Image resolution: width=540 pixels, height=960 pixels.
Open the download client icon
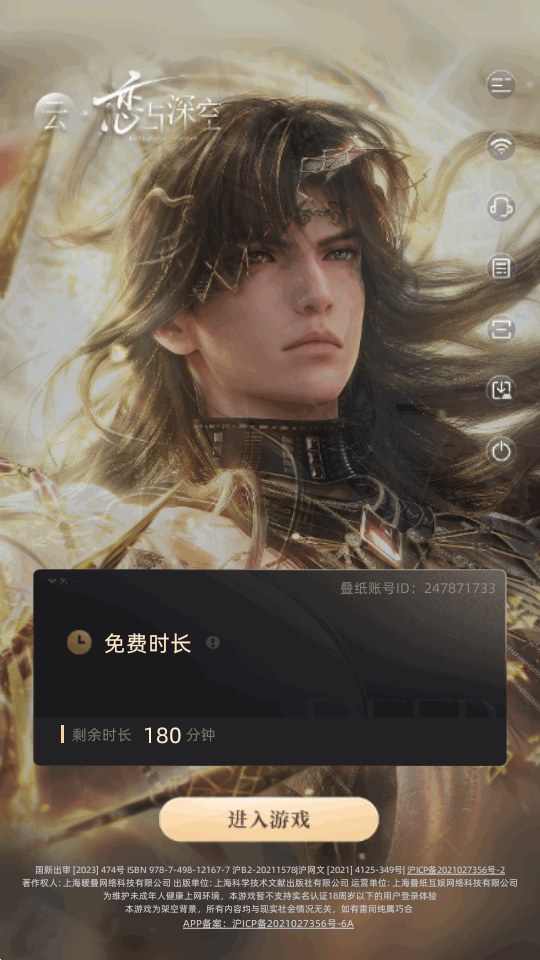point(501,390)
